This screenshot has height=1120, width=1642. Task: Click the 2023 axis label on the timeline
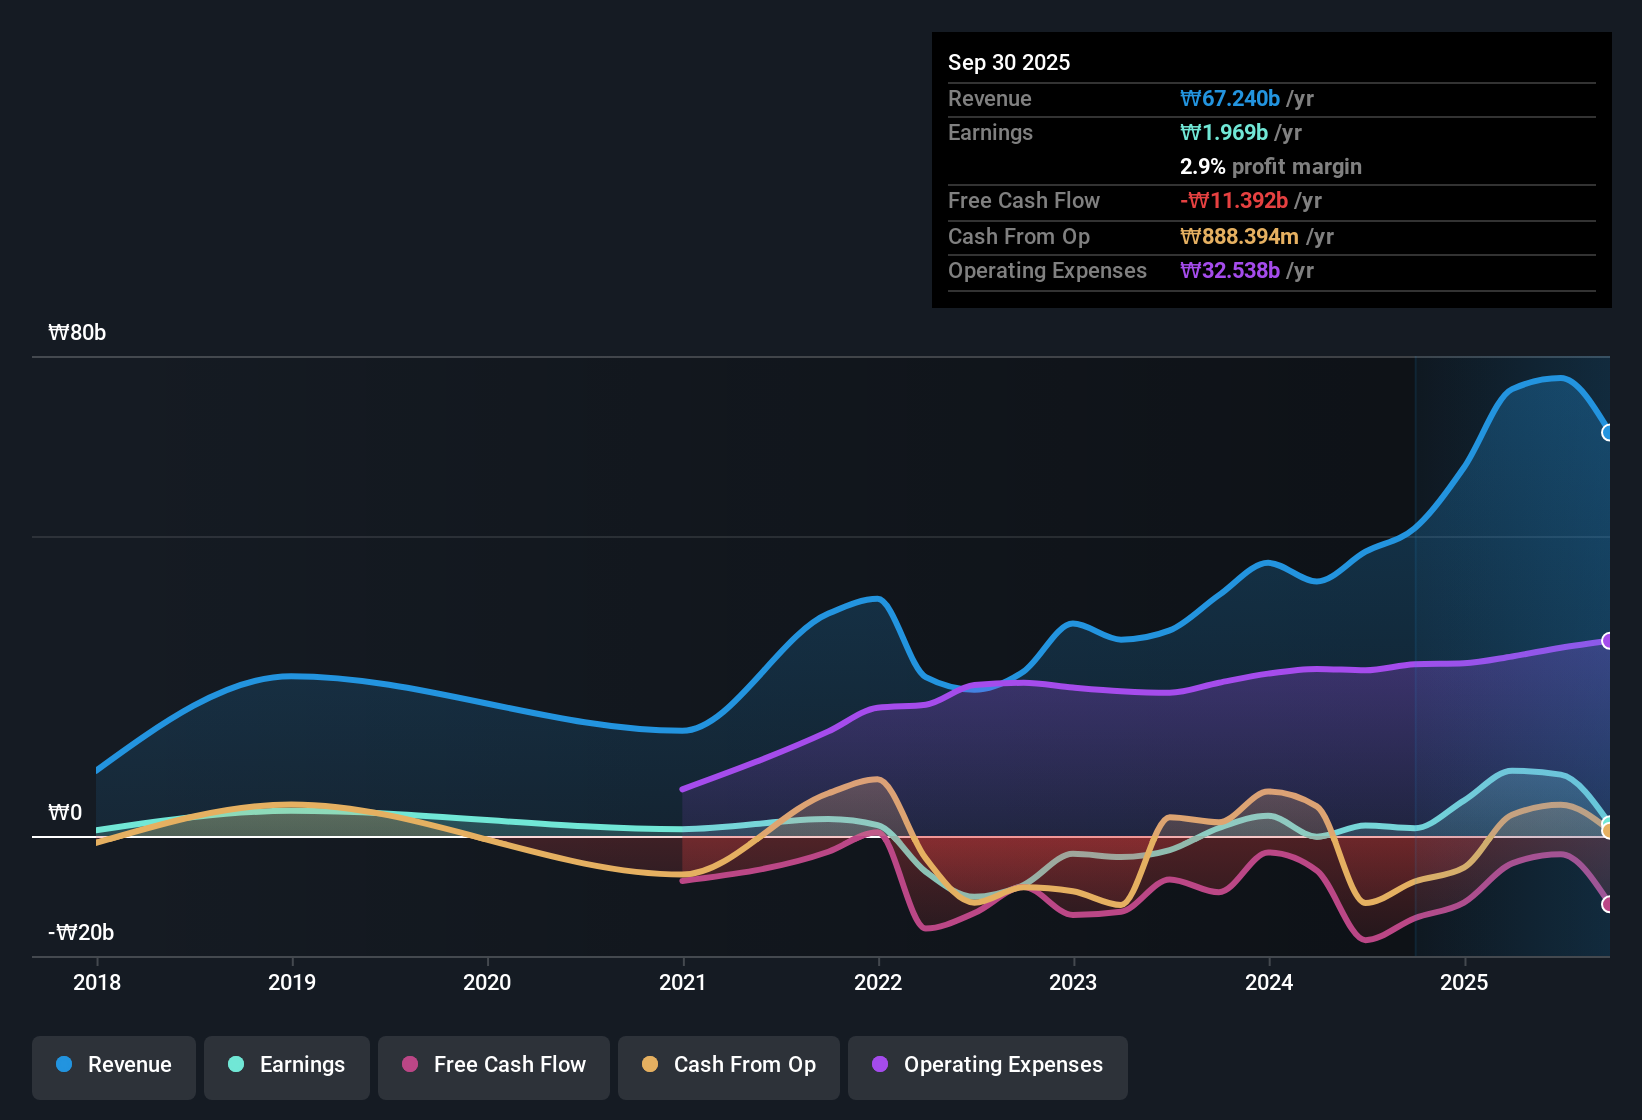1073,983
